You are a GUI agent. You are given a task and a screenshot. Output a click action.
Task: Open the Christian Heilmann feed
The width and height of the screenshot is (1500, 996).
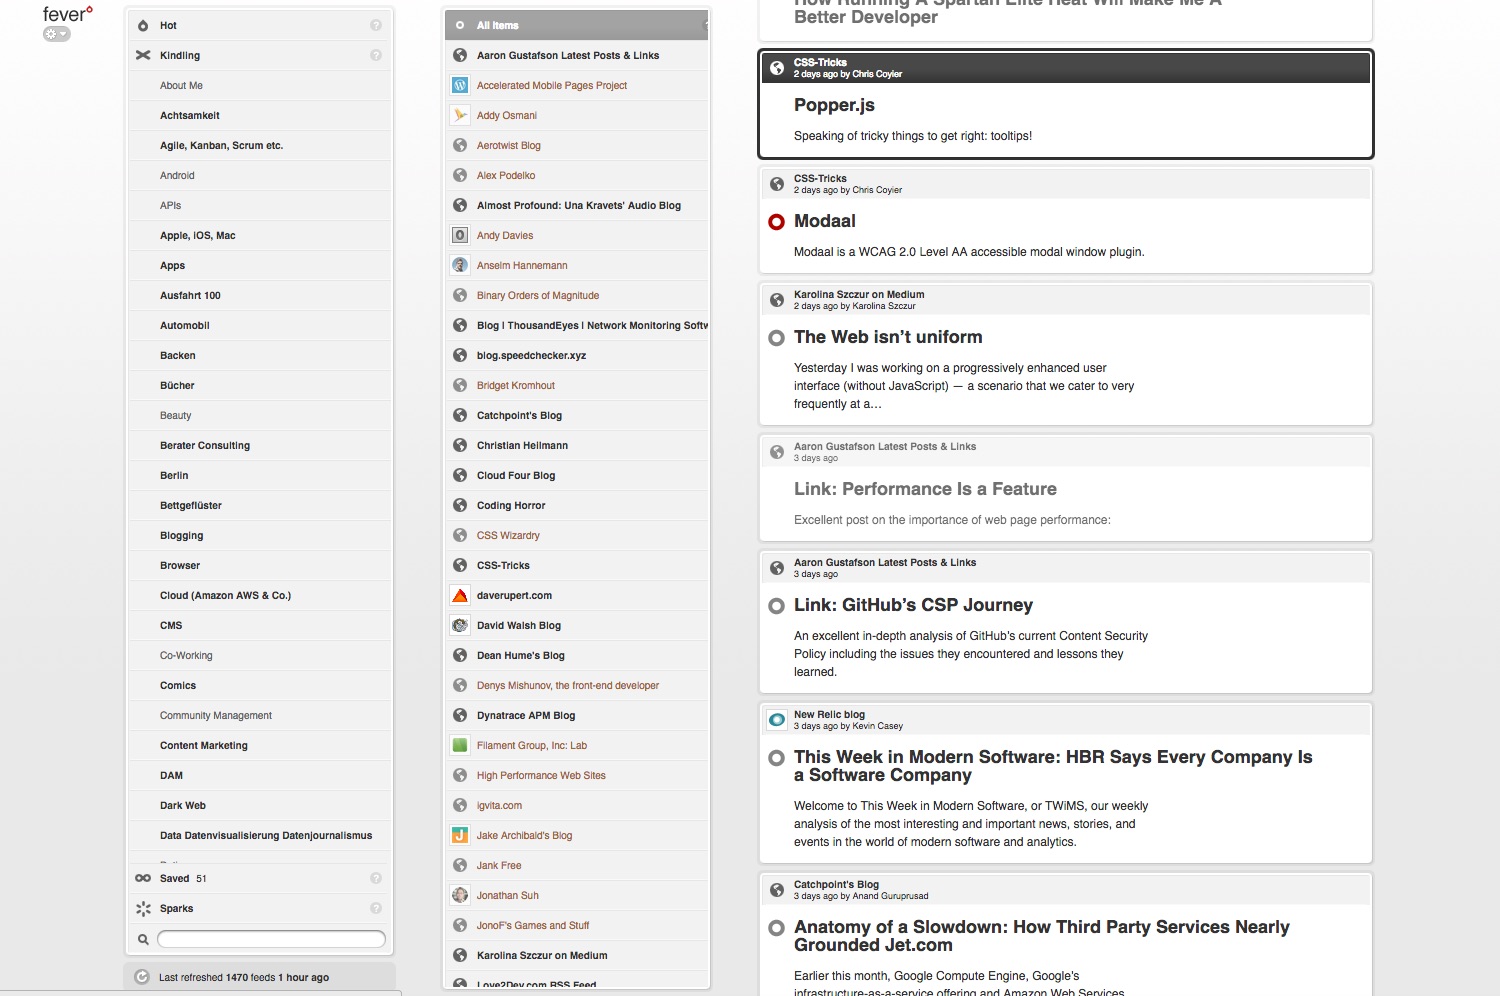[x=576, y=445]
